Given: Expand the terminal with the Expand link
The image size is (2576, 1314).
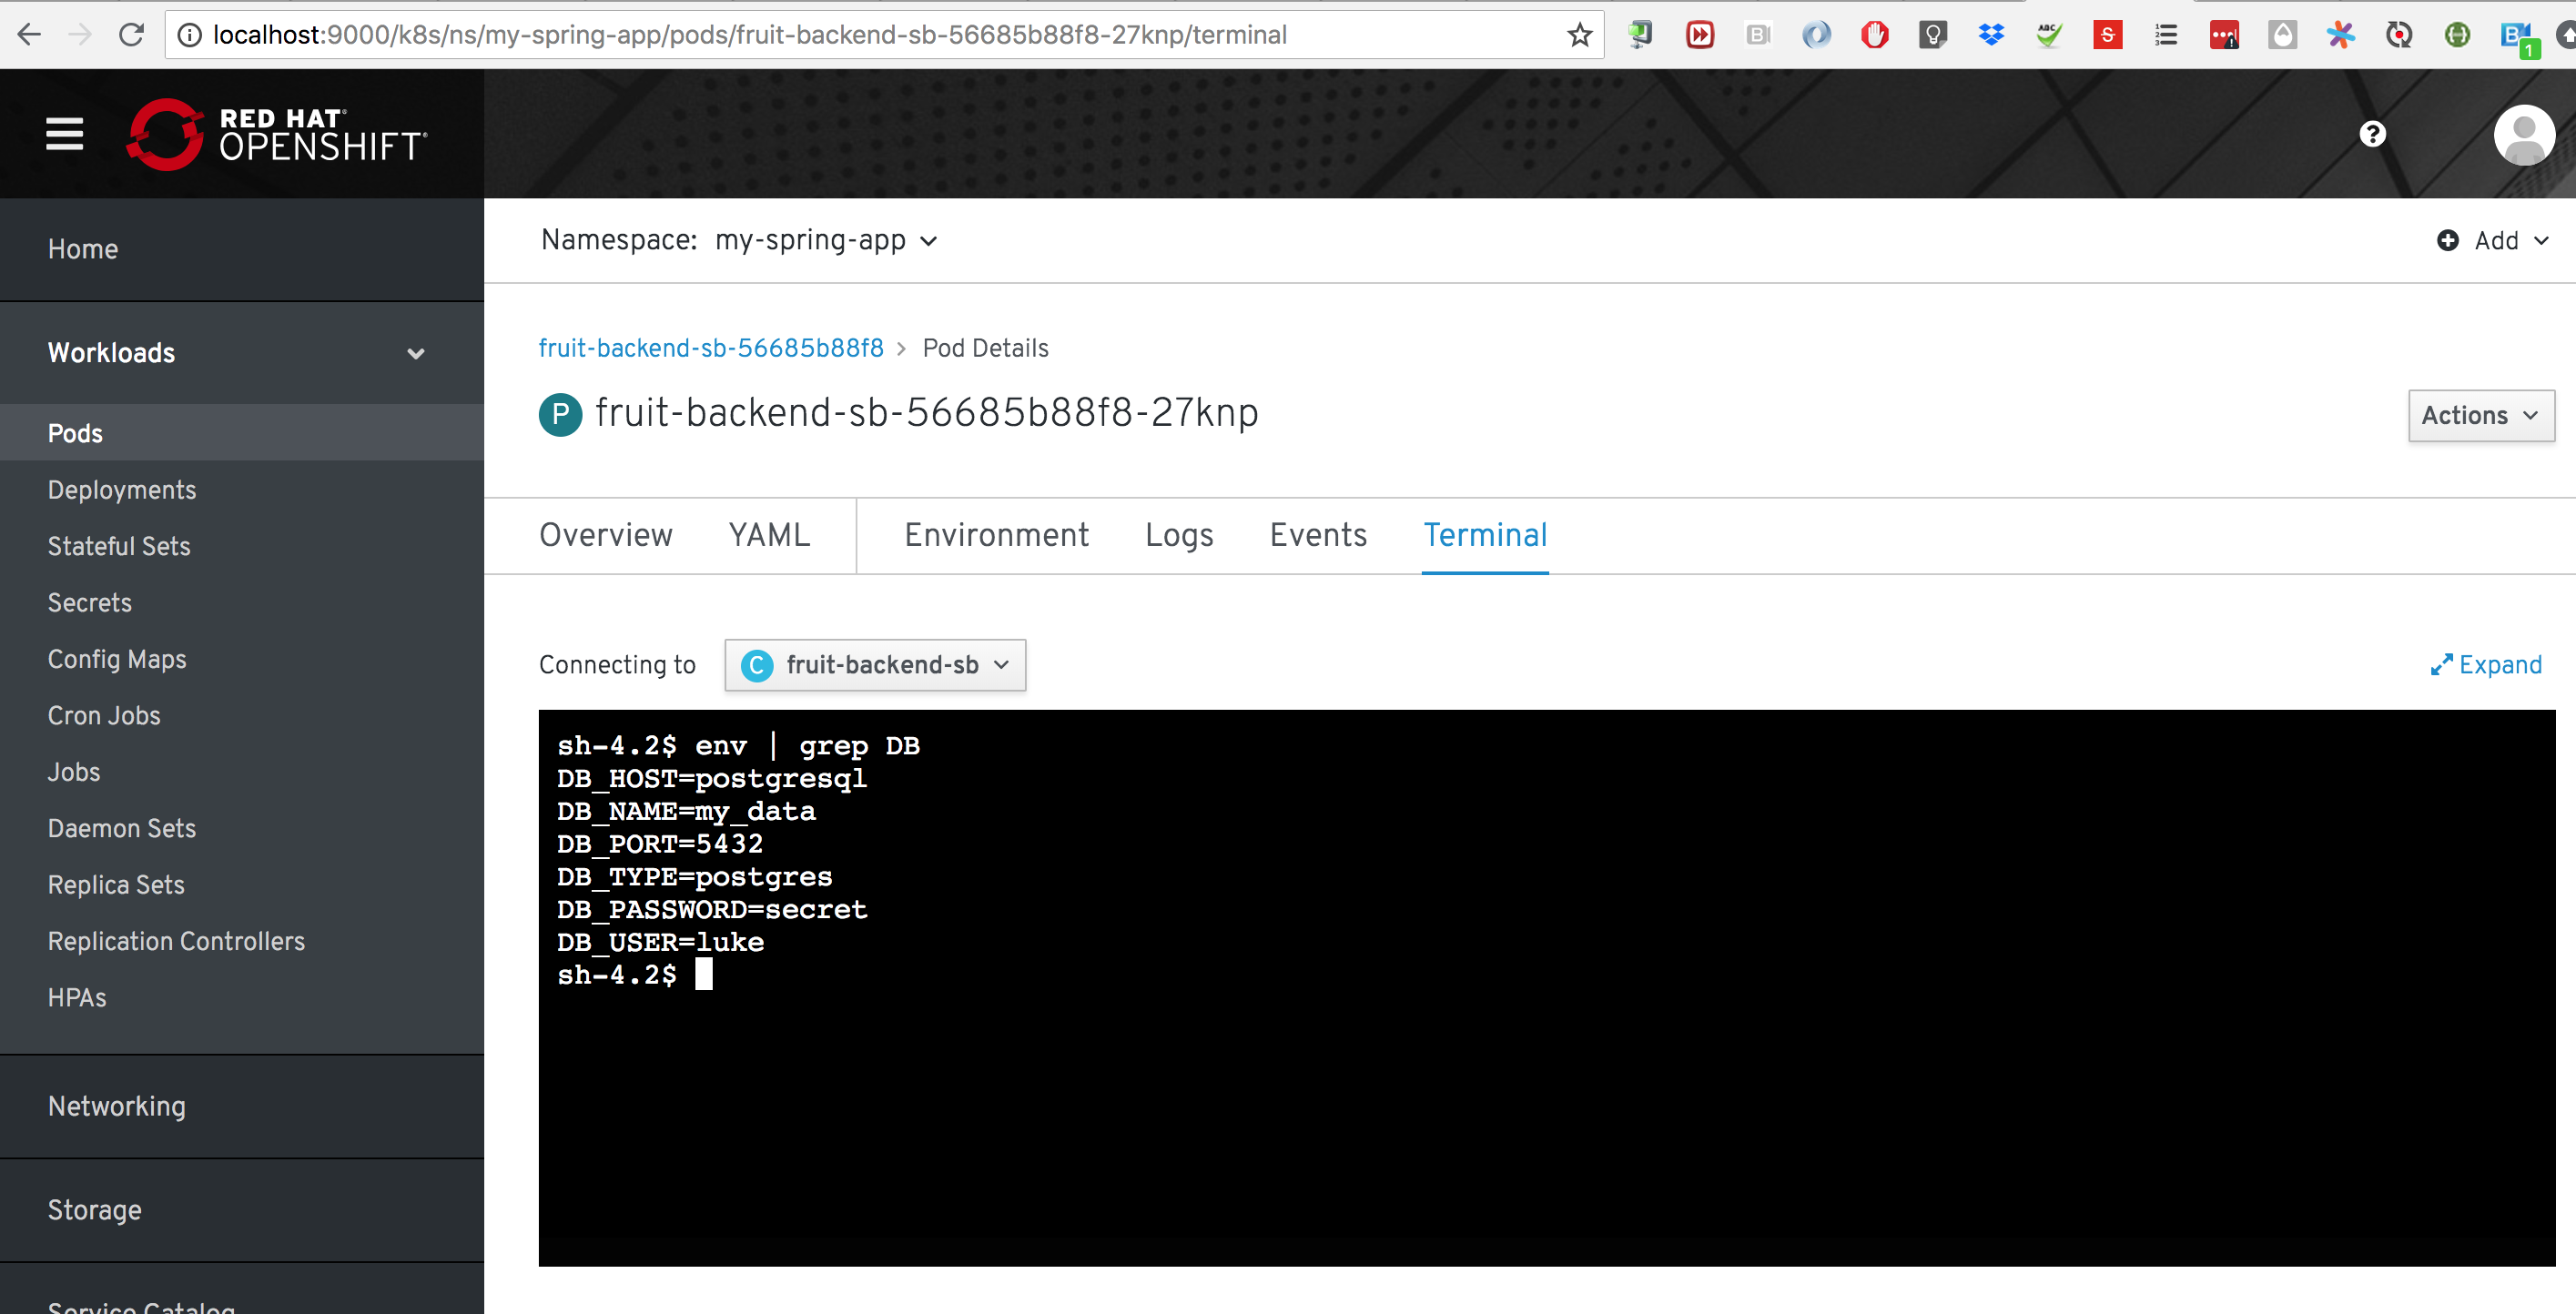Looking at the screenshot, I should [2486, 665].
